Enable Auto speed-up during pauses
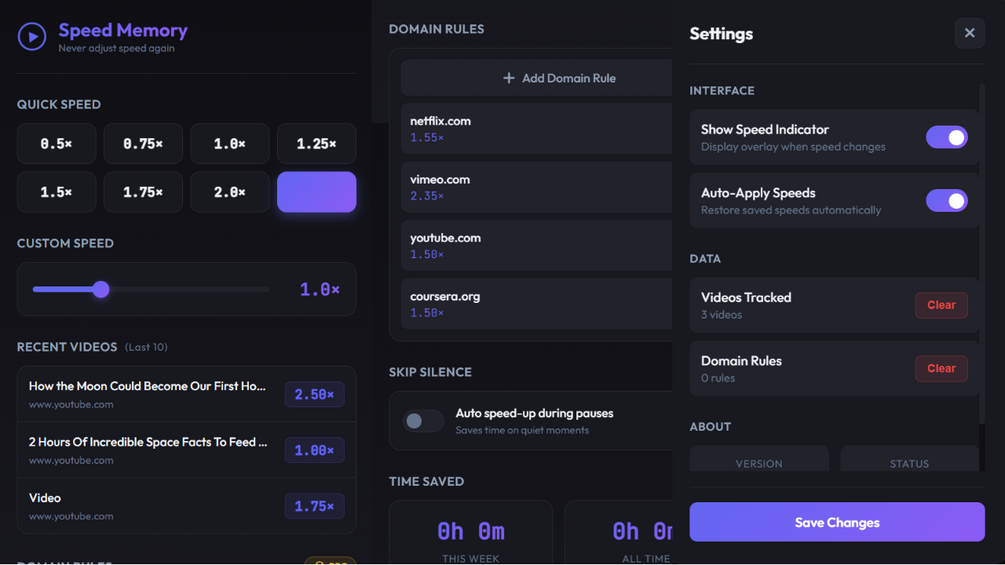 click(x=423, y=421)
